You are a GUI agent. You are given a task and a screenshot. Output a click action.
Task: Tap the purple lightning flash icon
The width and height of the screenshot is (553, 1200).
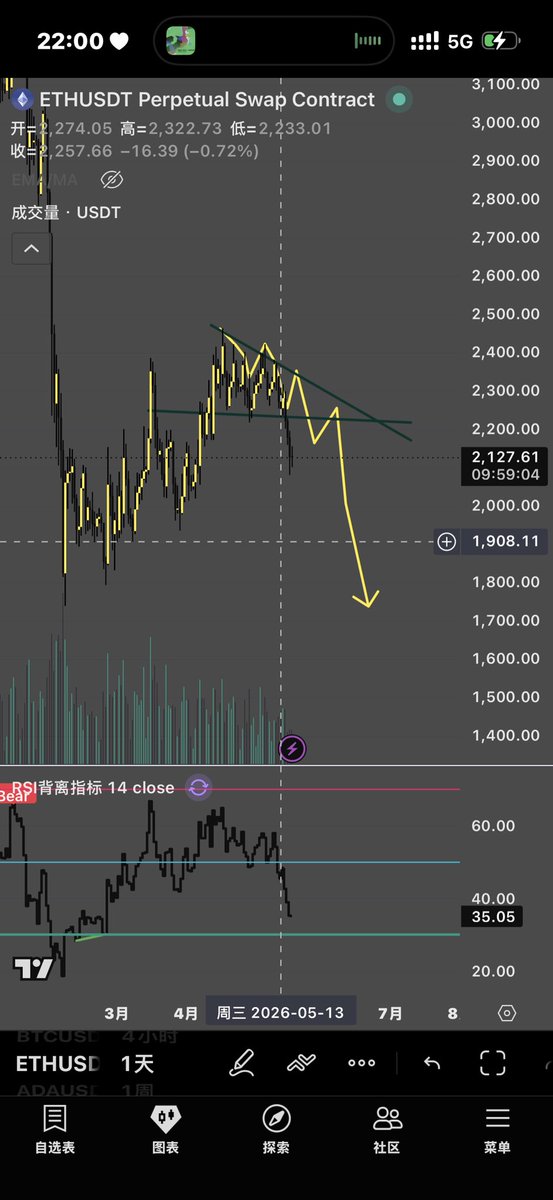tap(292, 748)
